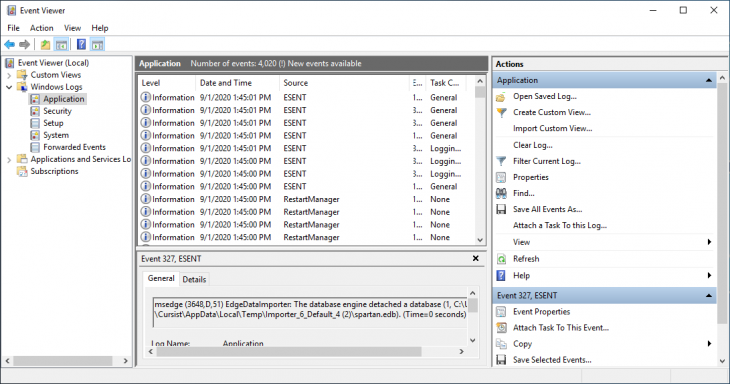The image size is (730, 384).
Task: Click Attach a Task To this Log... action
Action: 560,225
